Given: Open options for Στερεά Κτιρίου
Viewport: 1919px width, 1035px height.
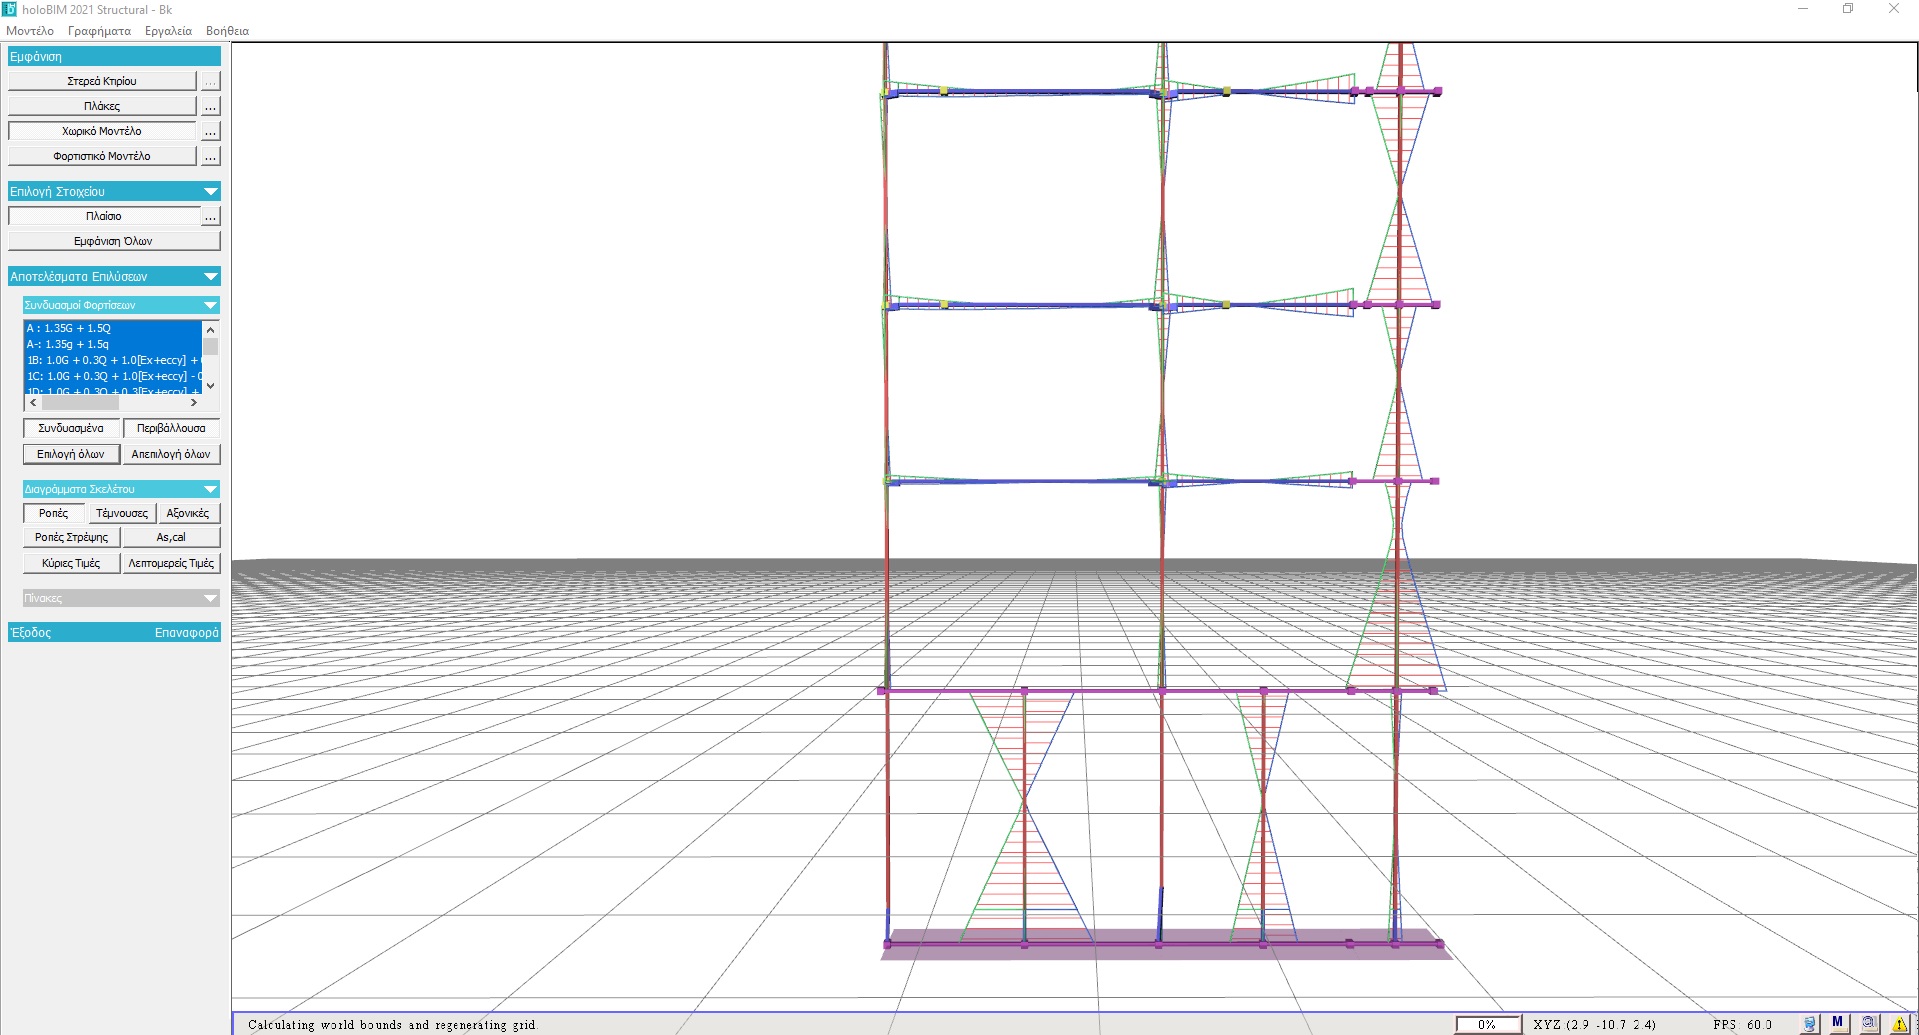Looking at the screenshot, I should pos(210,81).
